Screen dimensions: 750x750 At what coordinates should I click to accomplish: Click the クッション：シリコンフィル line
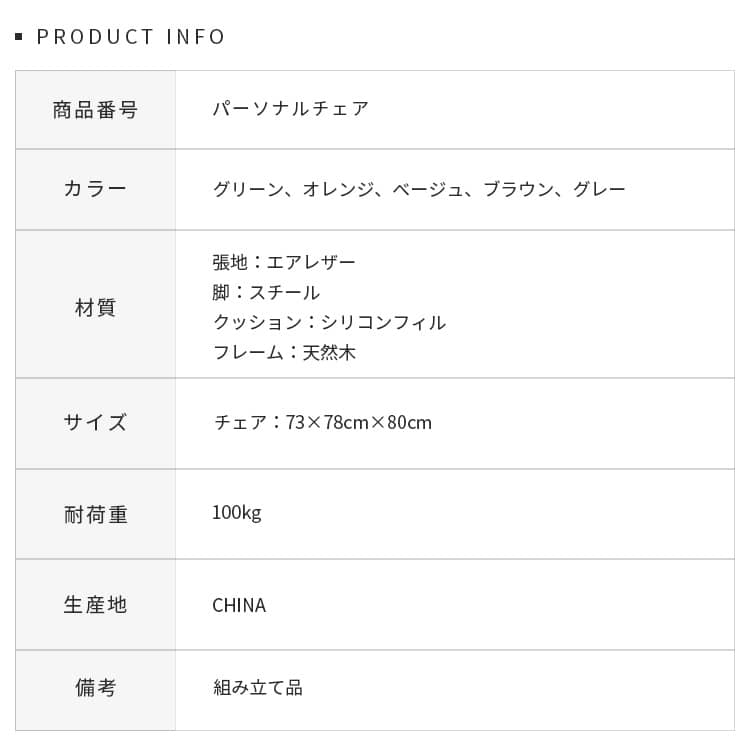(x=329, y=322)
